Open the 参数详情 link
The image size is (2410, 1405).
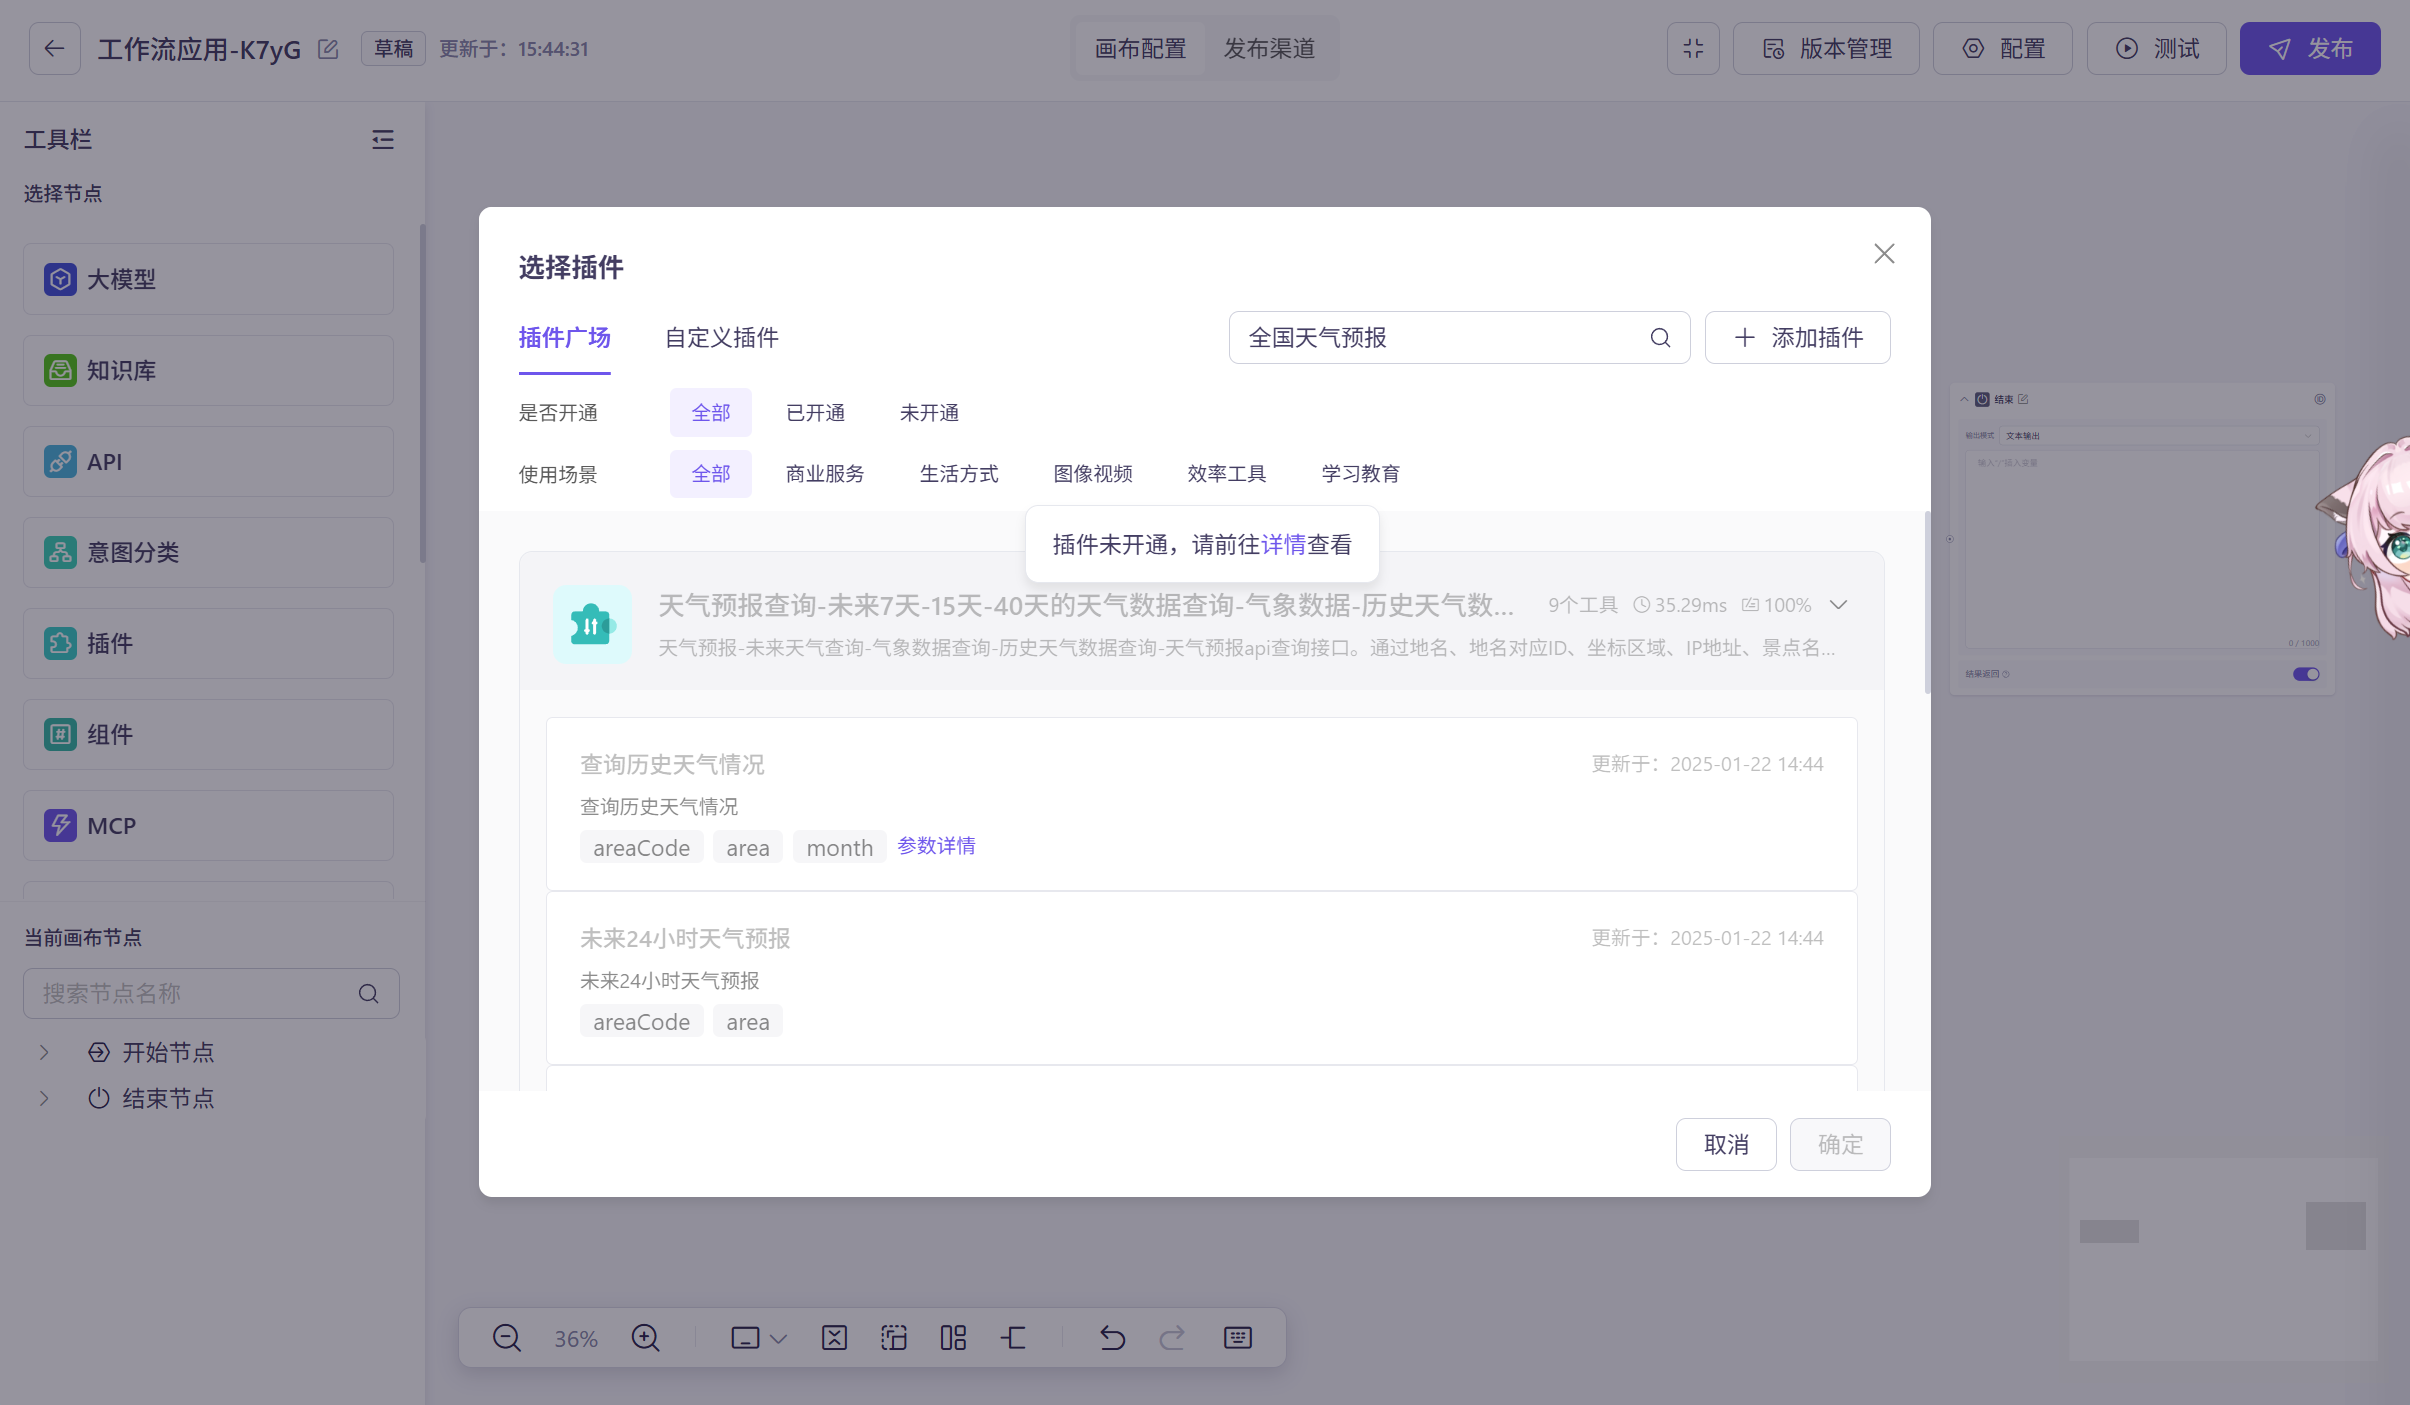936,846
